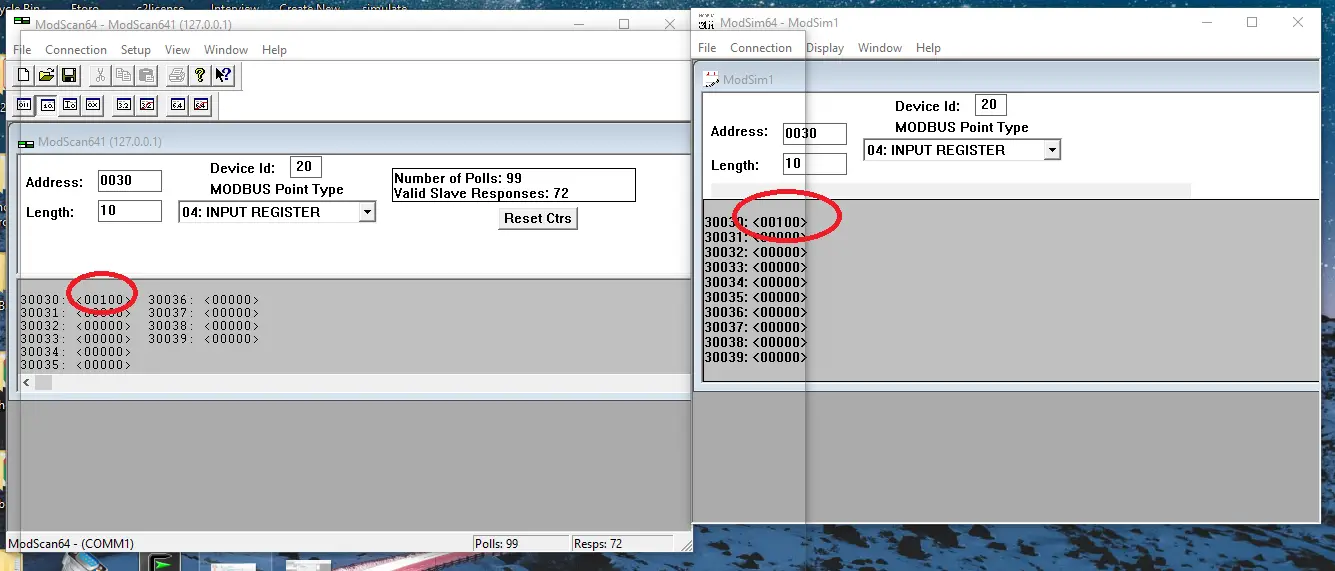Click ModScan641 child window document icon
Viewport: 1335px width, 571px height.
point(26,142)
